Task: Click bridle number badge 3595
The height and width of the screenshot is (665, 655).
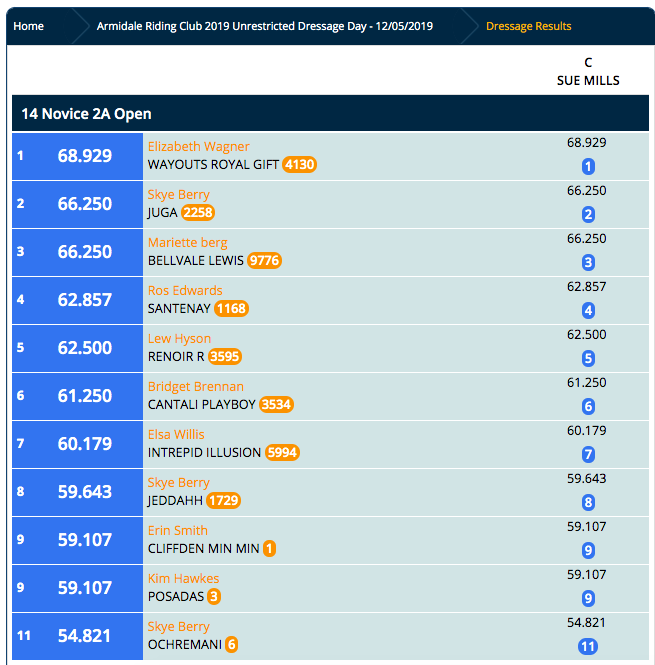Action: click(x=225, y=356)
